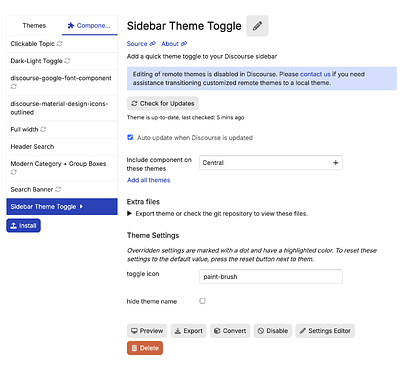Click the red Delete button
402x375 pixels.
coord(145,348)
